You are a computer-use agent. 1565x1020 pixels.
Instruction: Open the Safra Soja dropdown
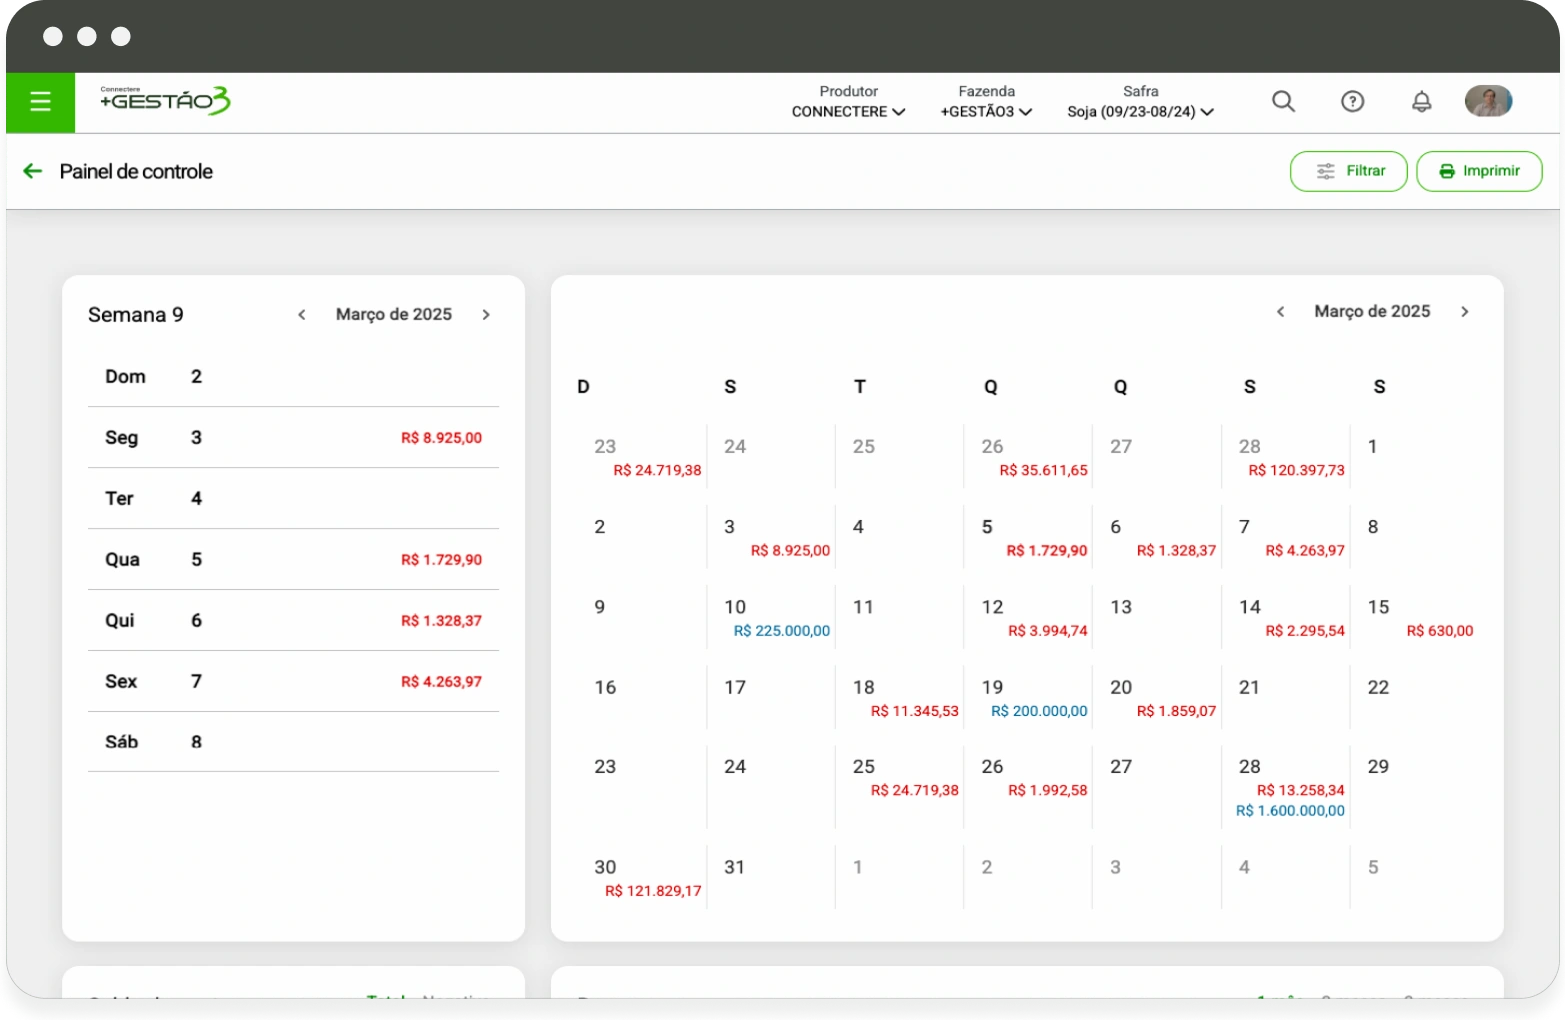pos(1140,111)
